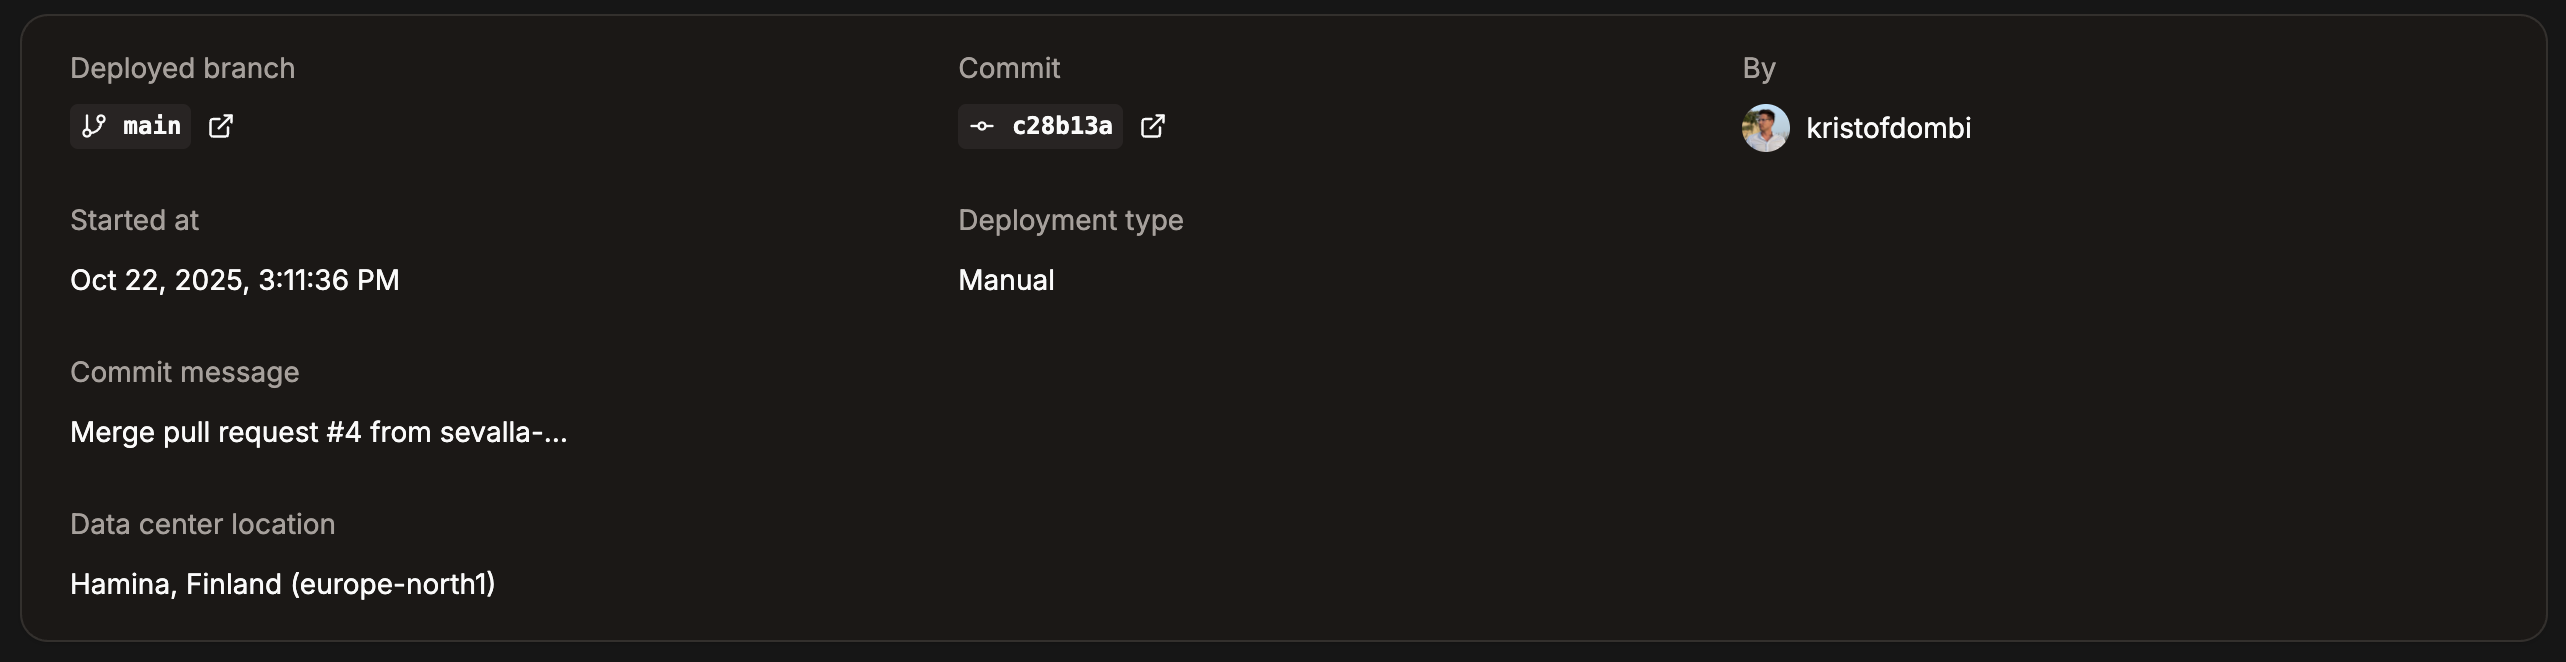Select the Commit message section label
The height and width of the screenshot is (662, 2566).
(184, 372)
